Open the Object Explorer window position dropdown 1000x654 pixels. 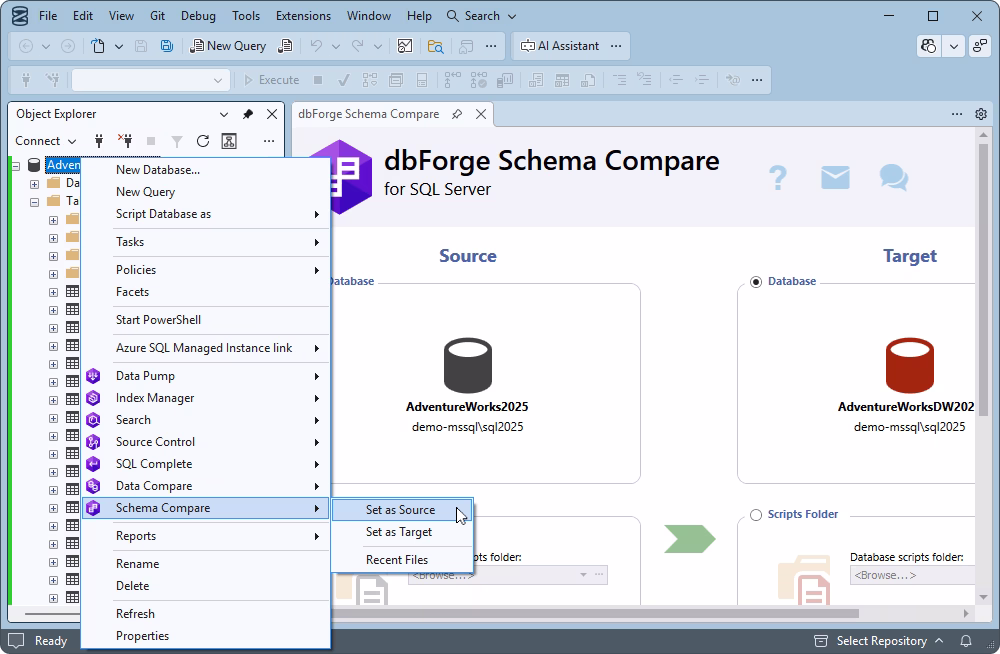click(x=224, y=114)
